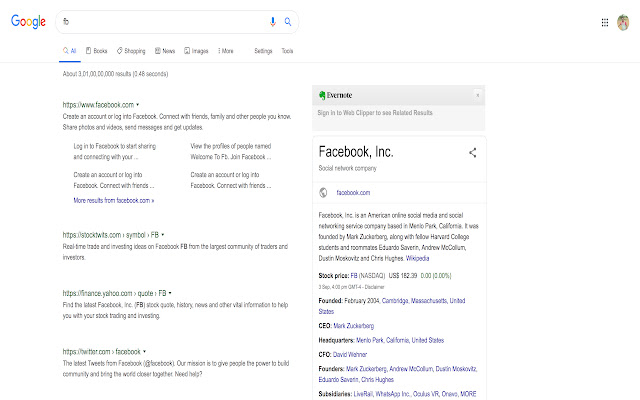Screen dimensions: 640x400
Task: Click Eduardo Saverin in Founders list
Action: (338, 380)
